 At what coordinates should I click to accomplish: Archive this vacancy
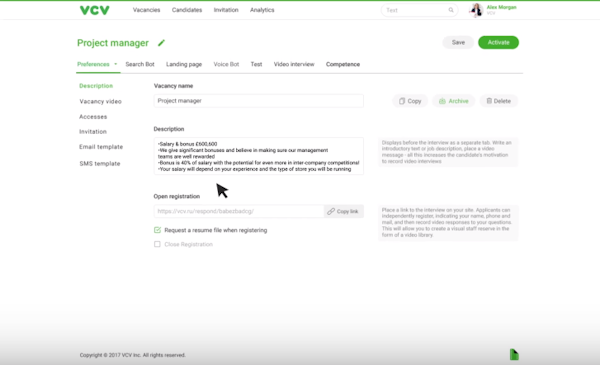pyautogui.click(x=453, y=101)
